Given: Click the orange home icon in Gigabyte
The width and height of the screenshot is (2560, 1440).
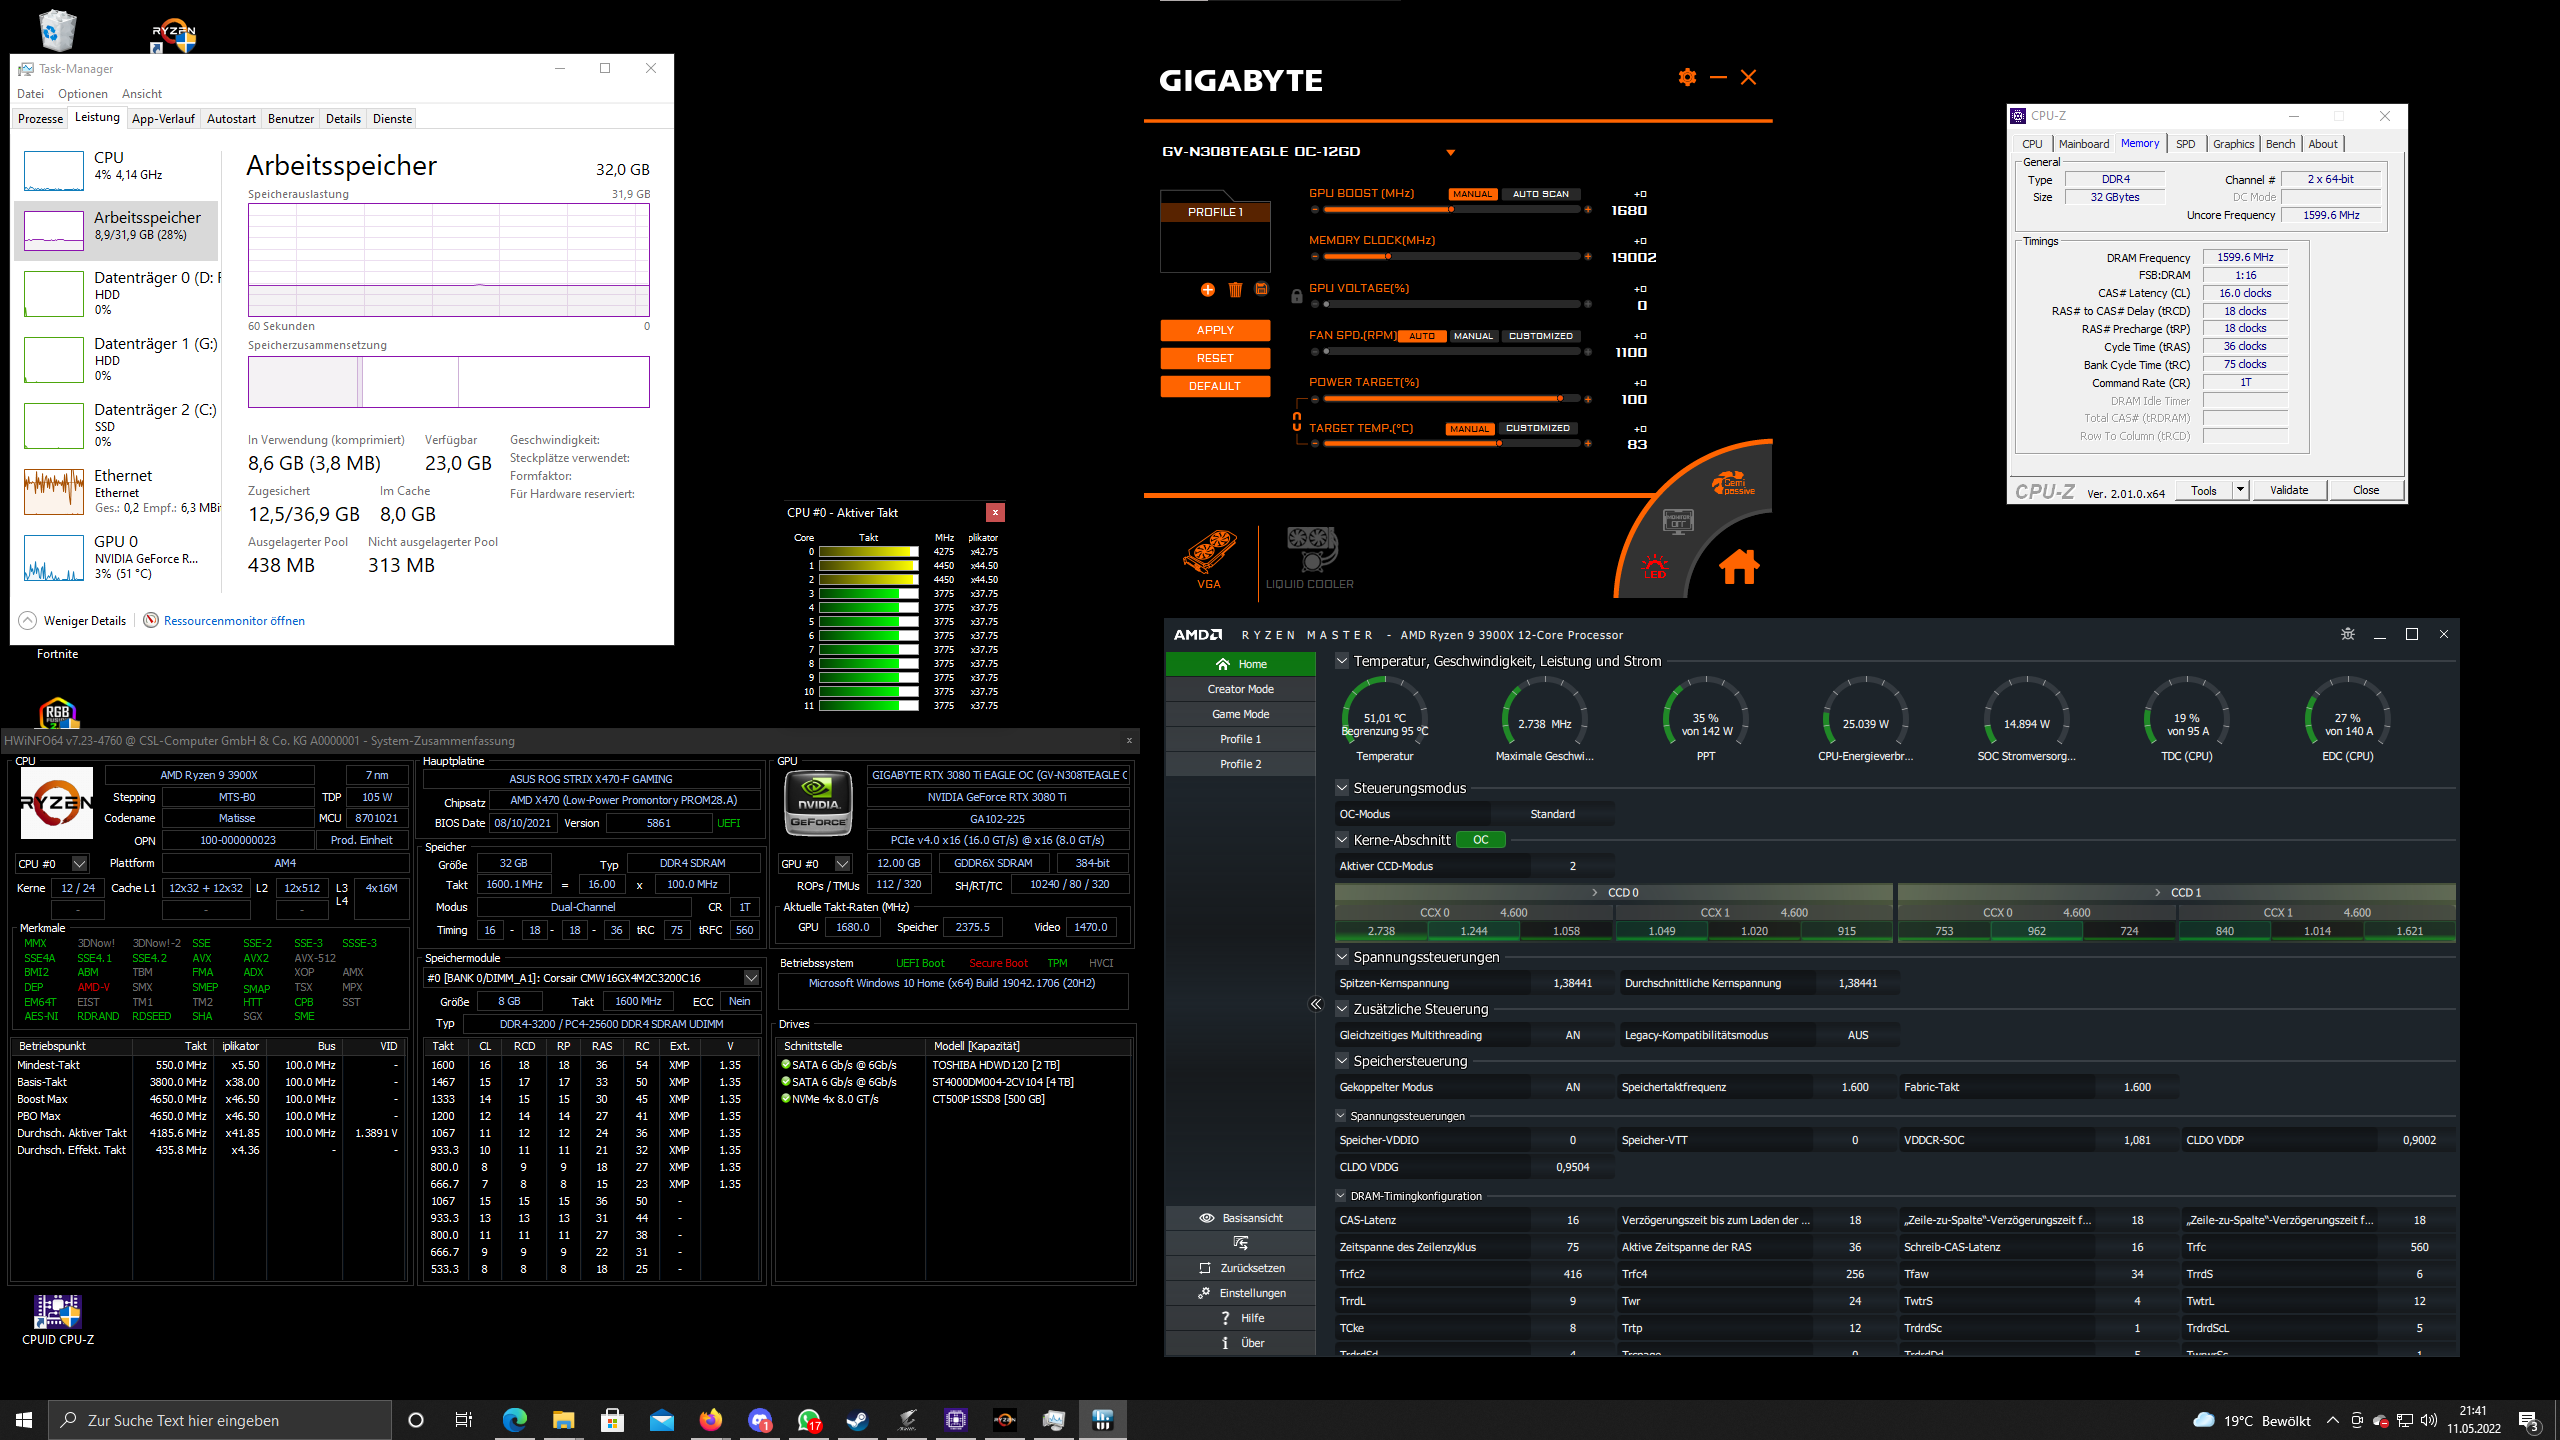Looking at the screenshot, I should tap(1739, 567).
